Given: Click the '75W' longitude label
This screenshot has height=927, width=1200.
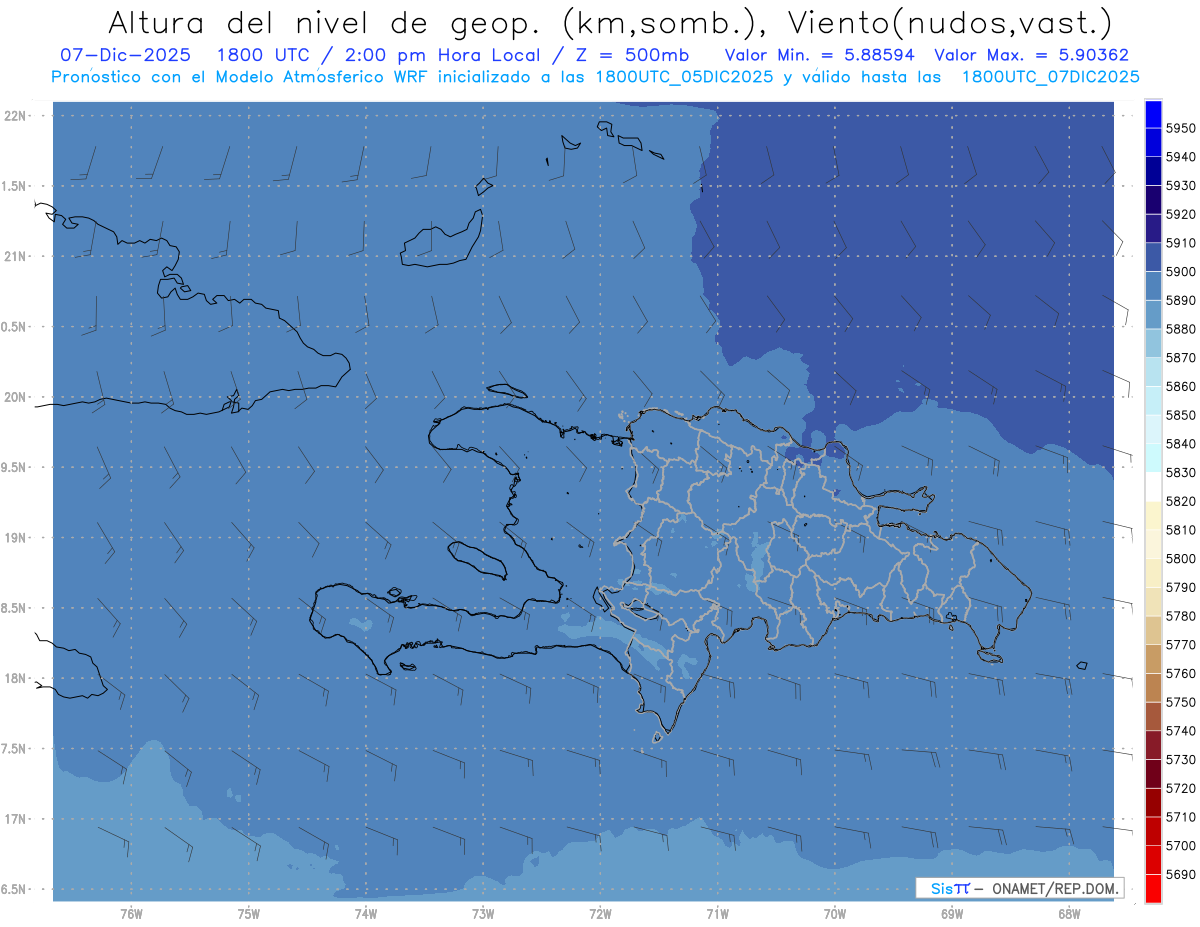Looking at the screenshot, I should click(x=249, y=914).
